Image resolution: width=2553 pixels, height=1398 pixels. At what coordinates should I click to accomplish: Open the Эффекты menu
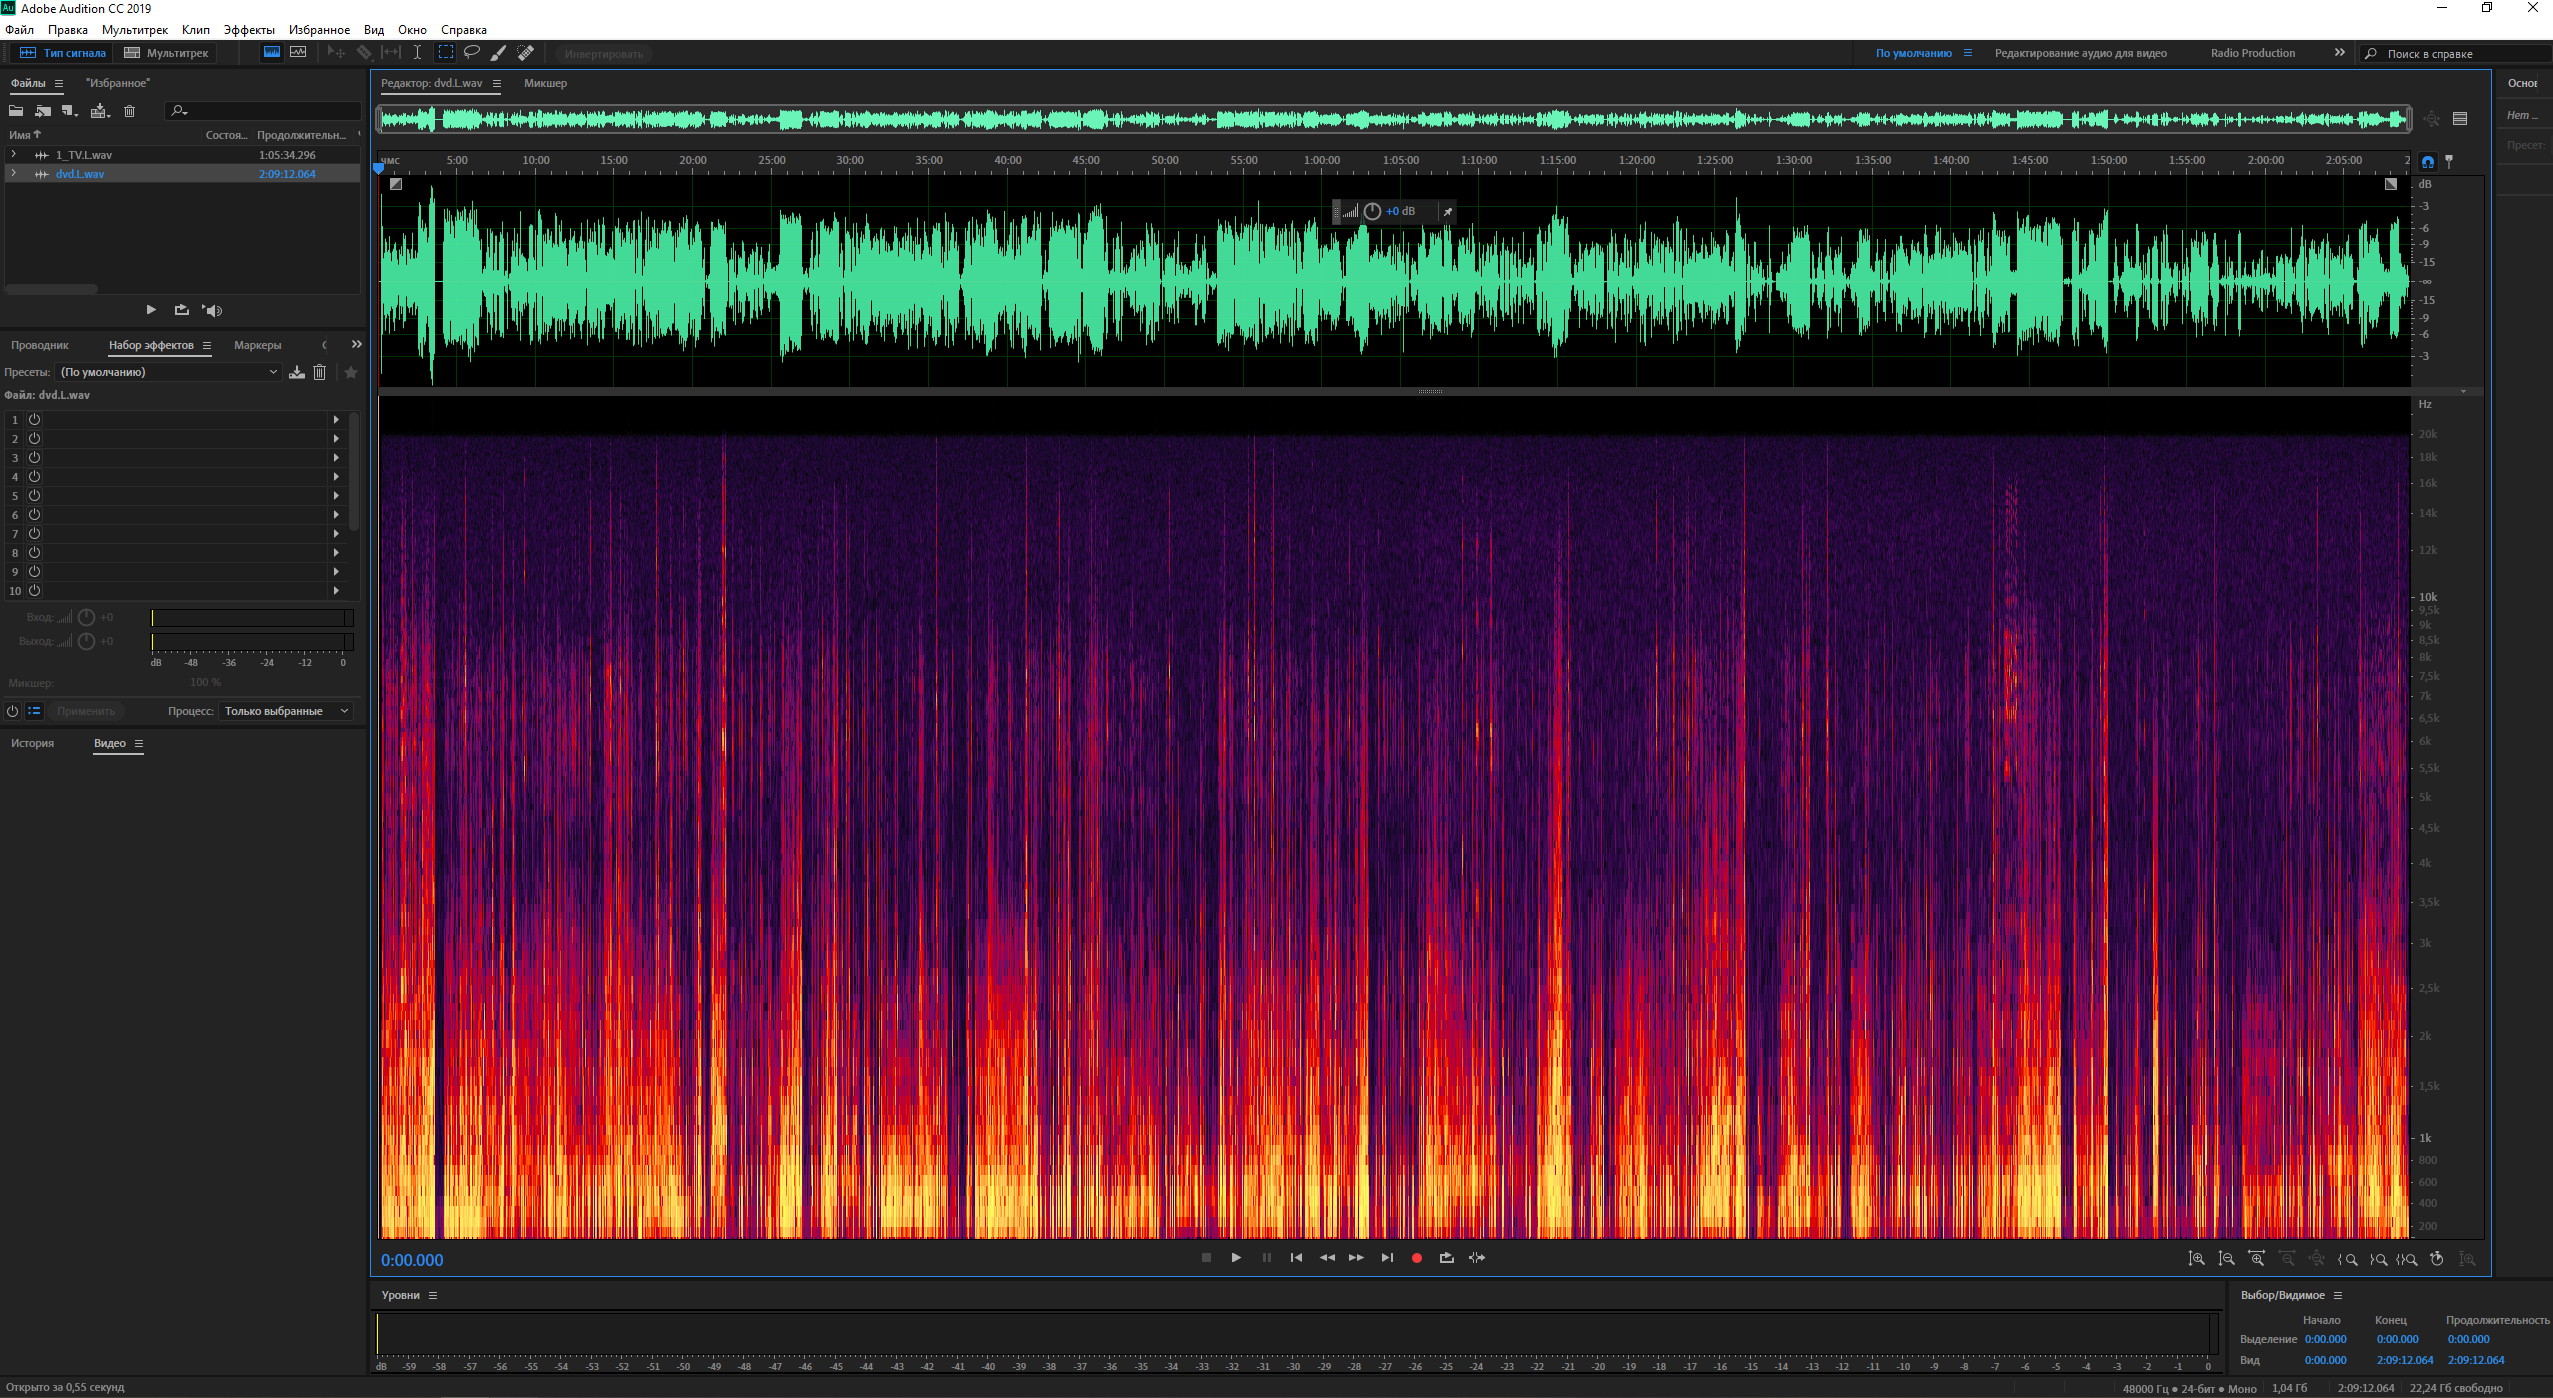click(249, 30)
